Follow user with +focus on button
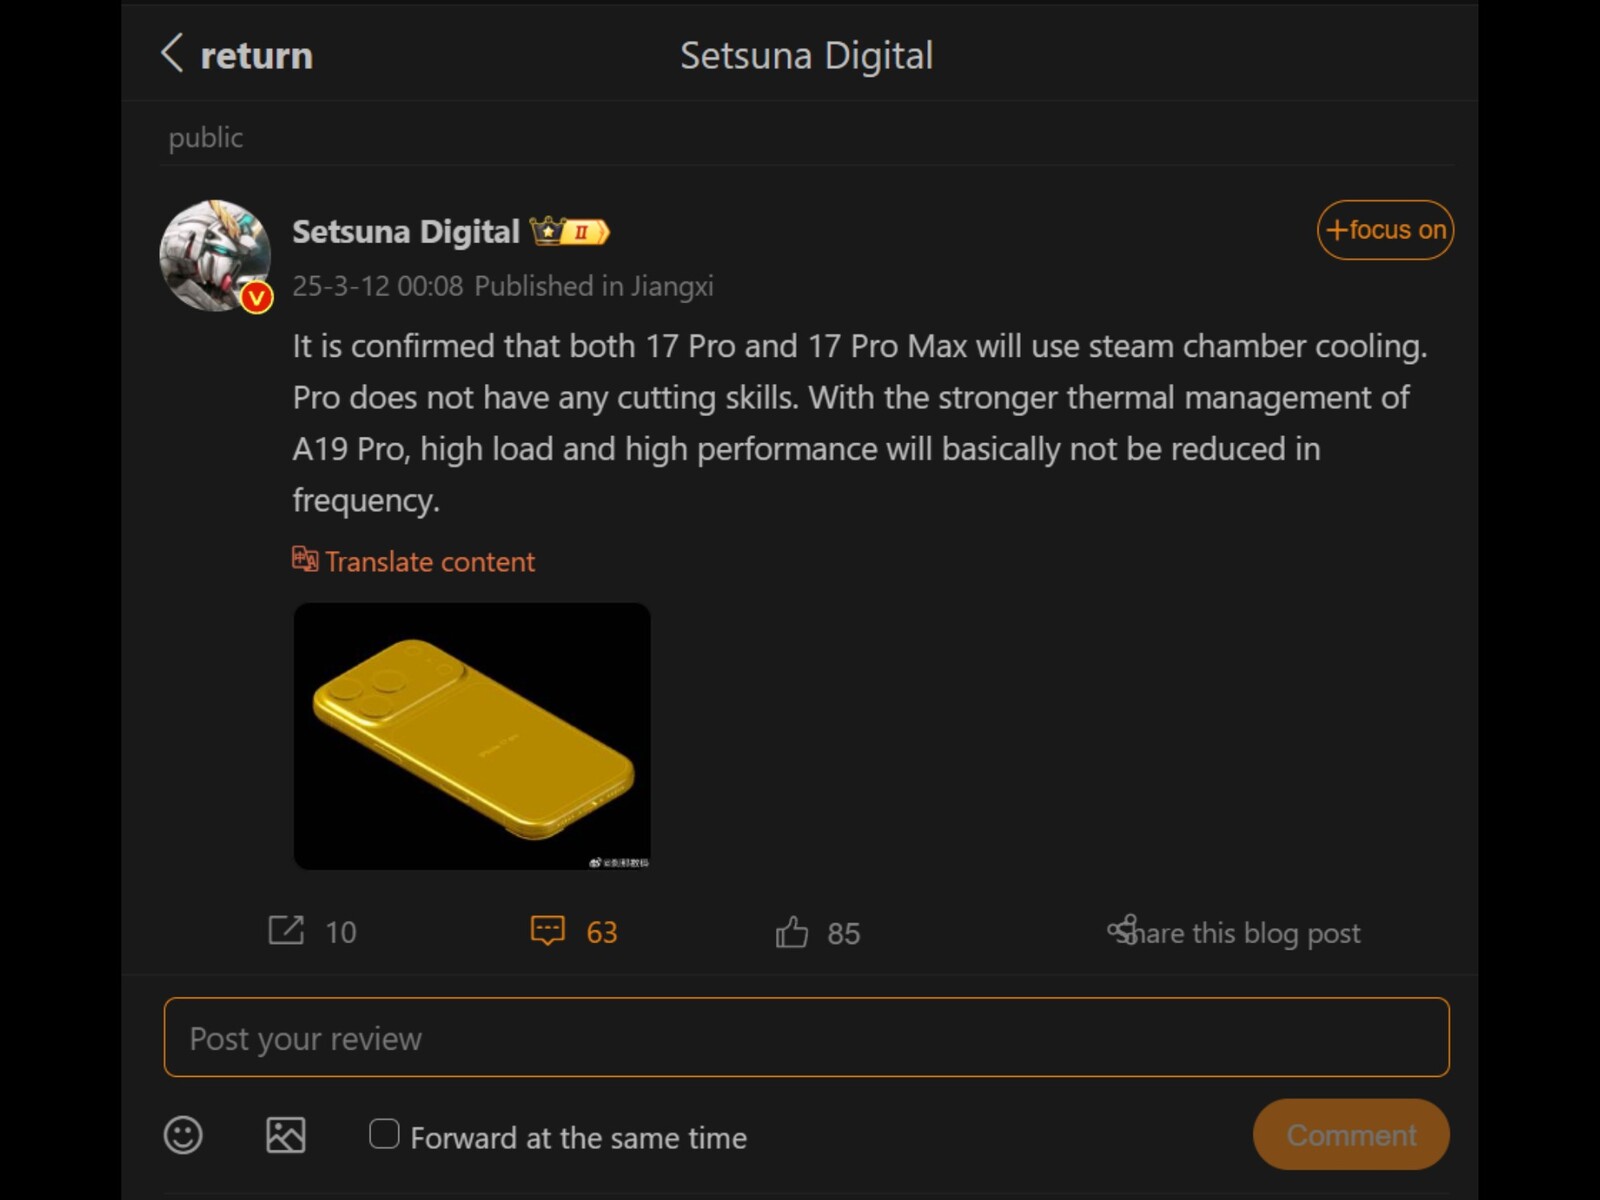This screenshot has width=1600, height=1200. click(1385, 230)
